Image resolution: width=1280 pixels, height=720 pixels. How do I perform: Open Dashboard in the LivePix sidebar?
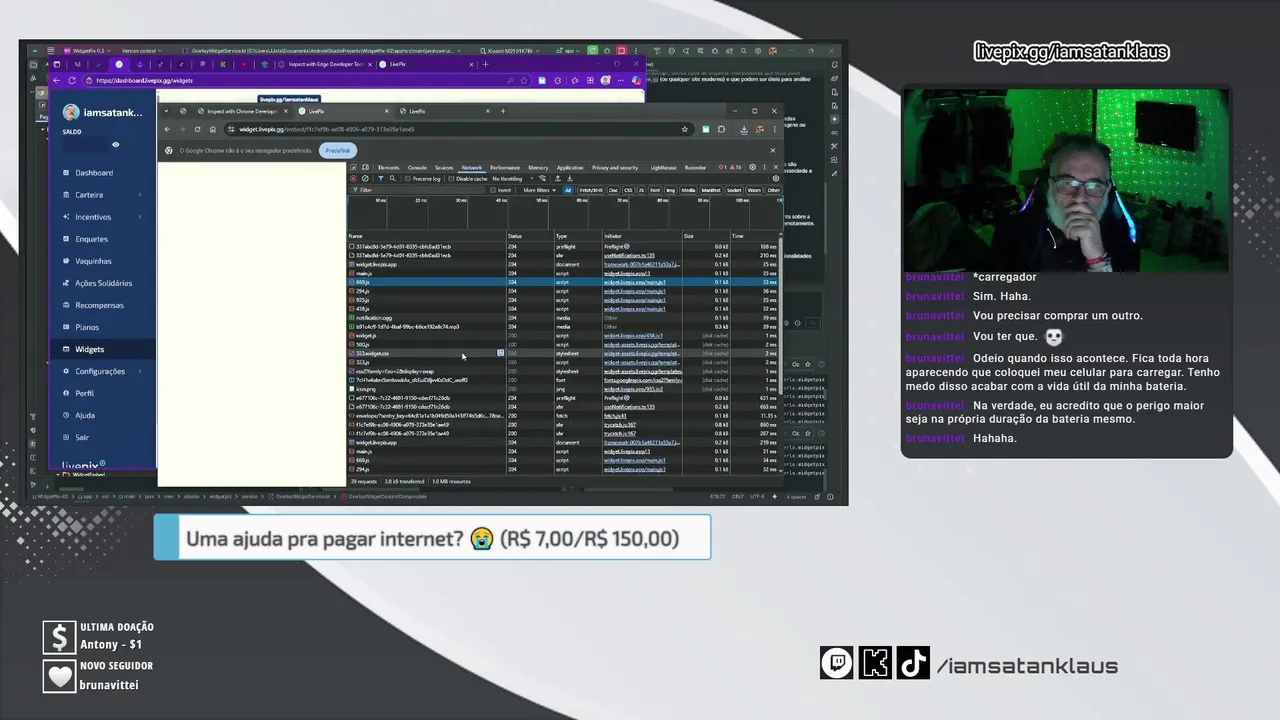[94, 173]
